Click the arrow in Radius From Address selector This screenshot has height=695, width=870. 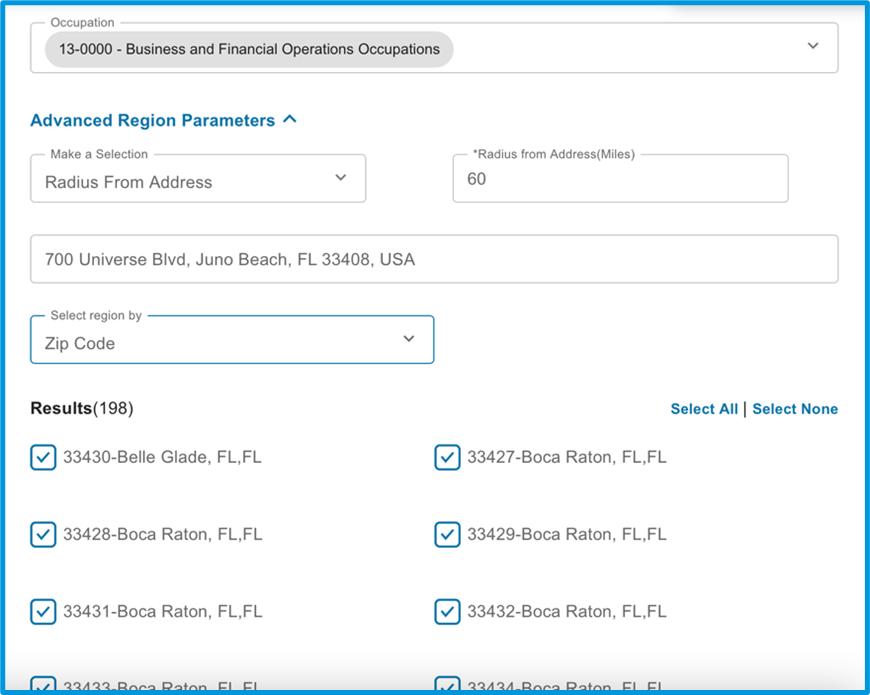341,177
